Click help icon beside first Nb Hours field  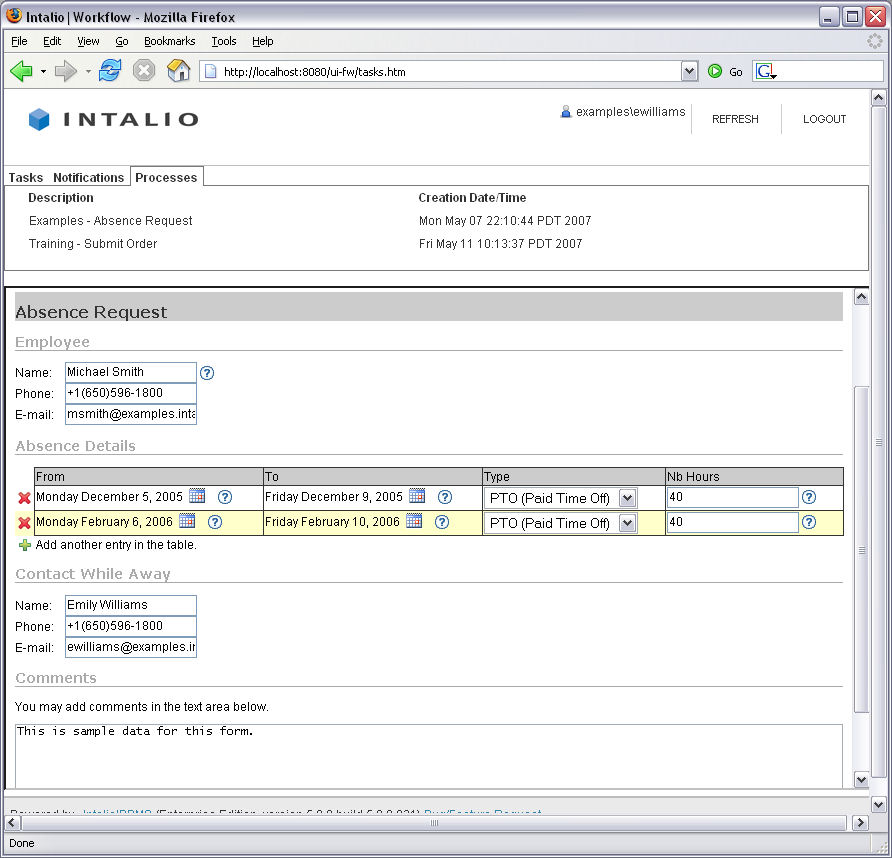tap(809, 497)
